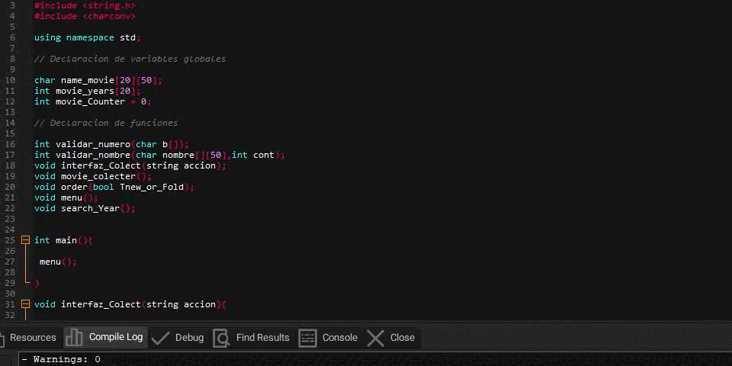Click '#include <charconv>' line
The image size is (732, 366).
[x=85, y=16]
